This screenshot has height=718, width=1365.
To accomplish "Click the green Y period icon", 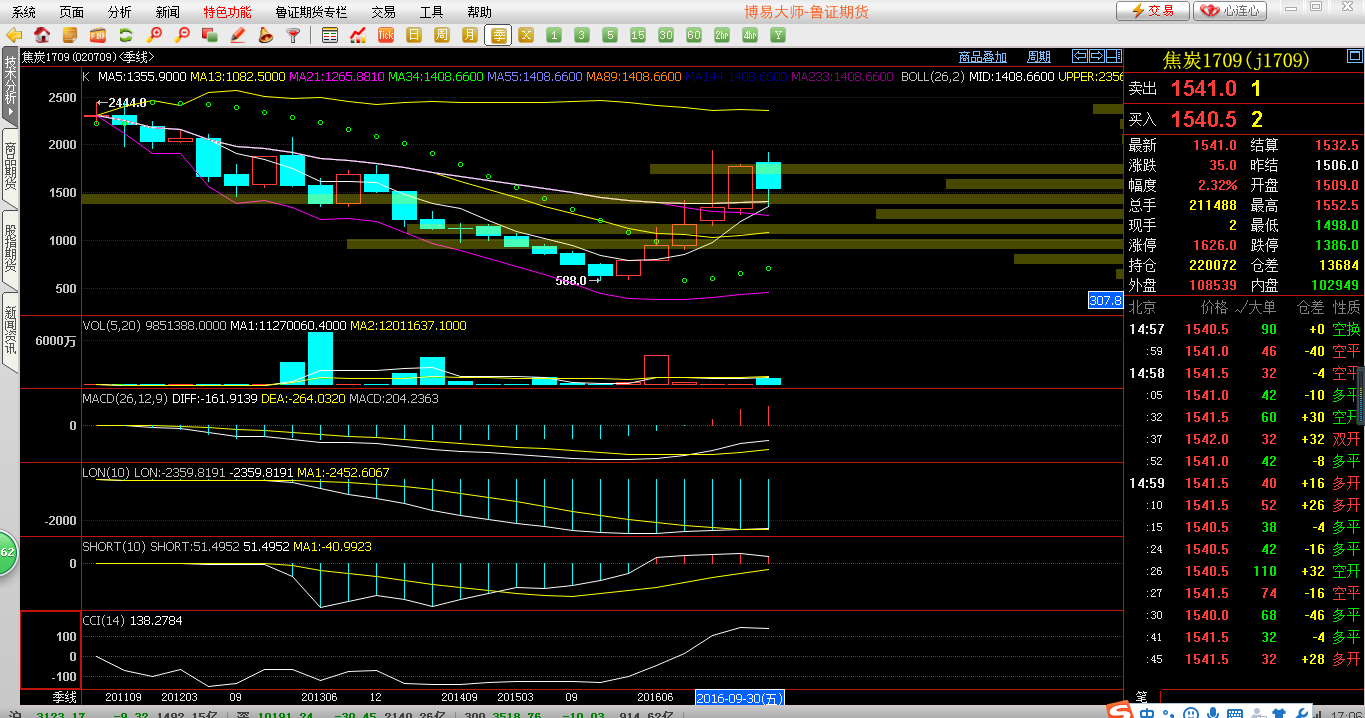I will [x=778, y=36].
